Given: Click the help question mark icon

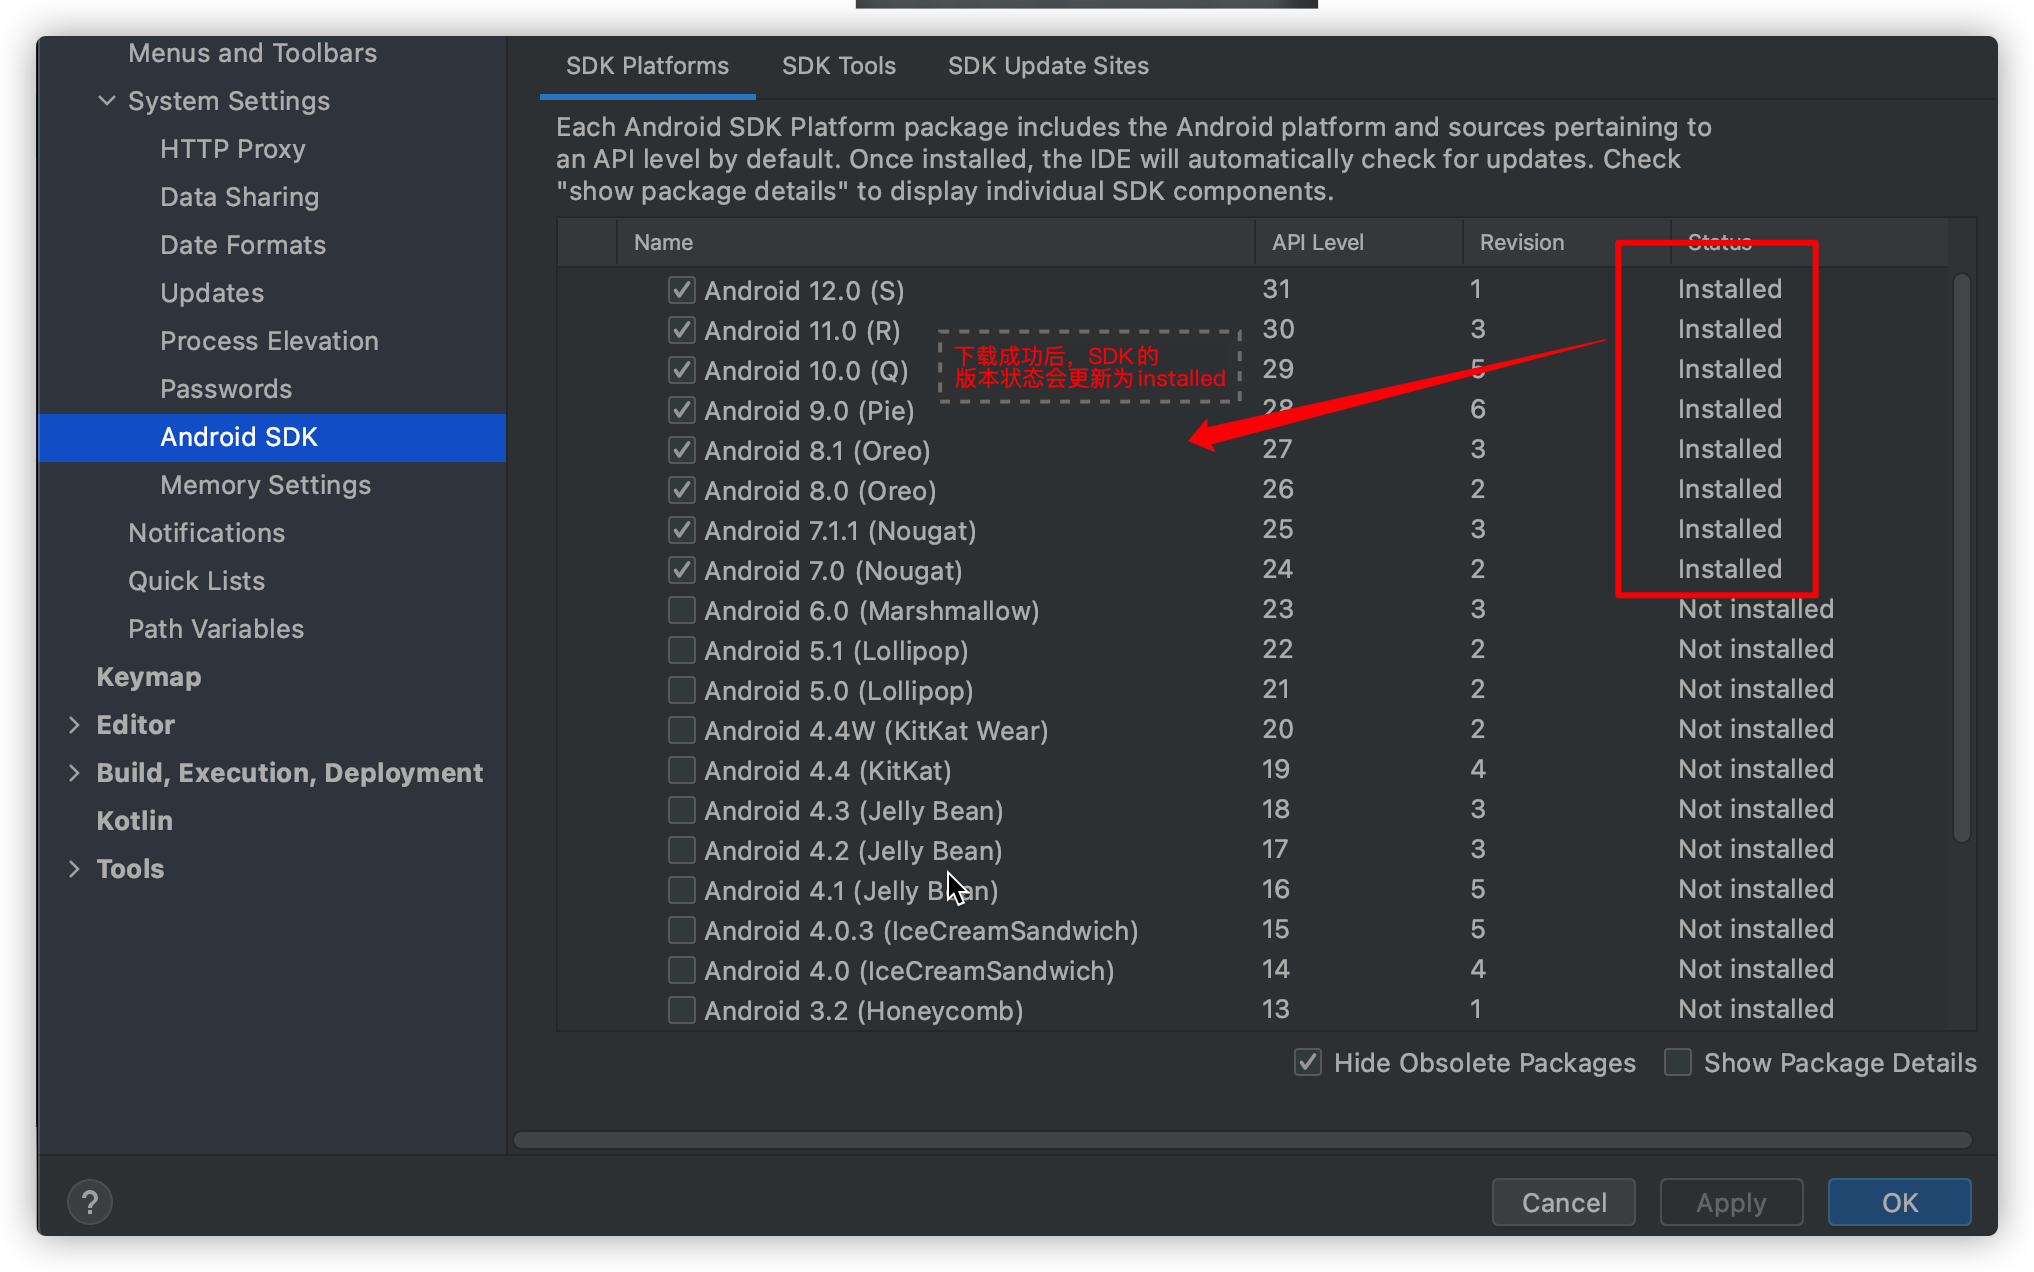Looking at the screenshot, I should pyautogui.click(x=89, y=1201).
